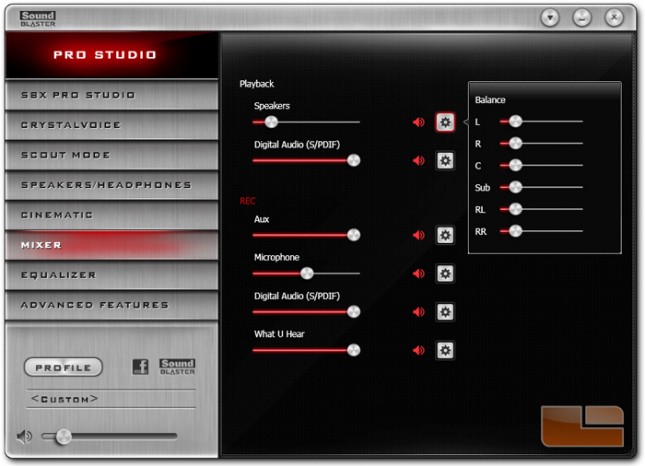Image resolution: width=645 pixels, height=466 pixels.
Task: Open Advanced Features section
Action: (112, 305)
